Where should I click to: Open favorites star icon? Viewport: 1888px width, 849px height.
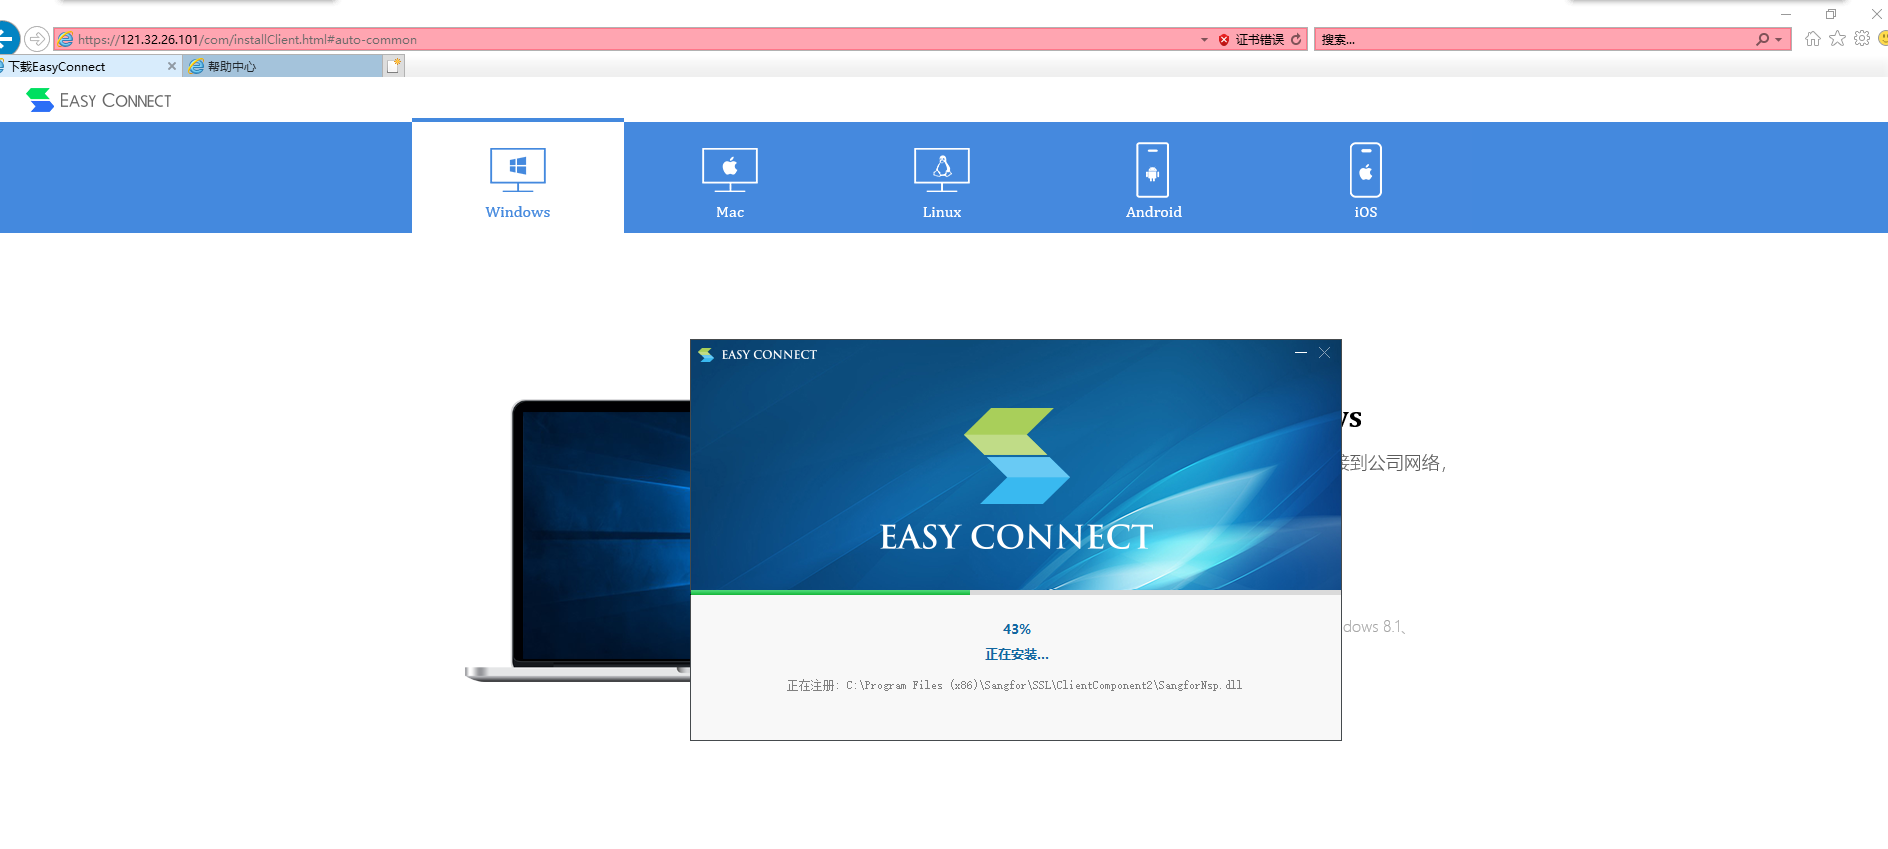[1837, 39]
